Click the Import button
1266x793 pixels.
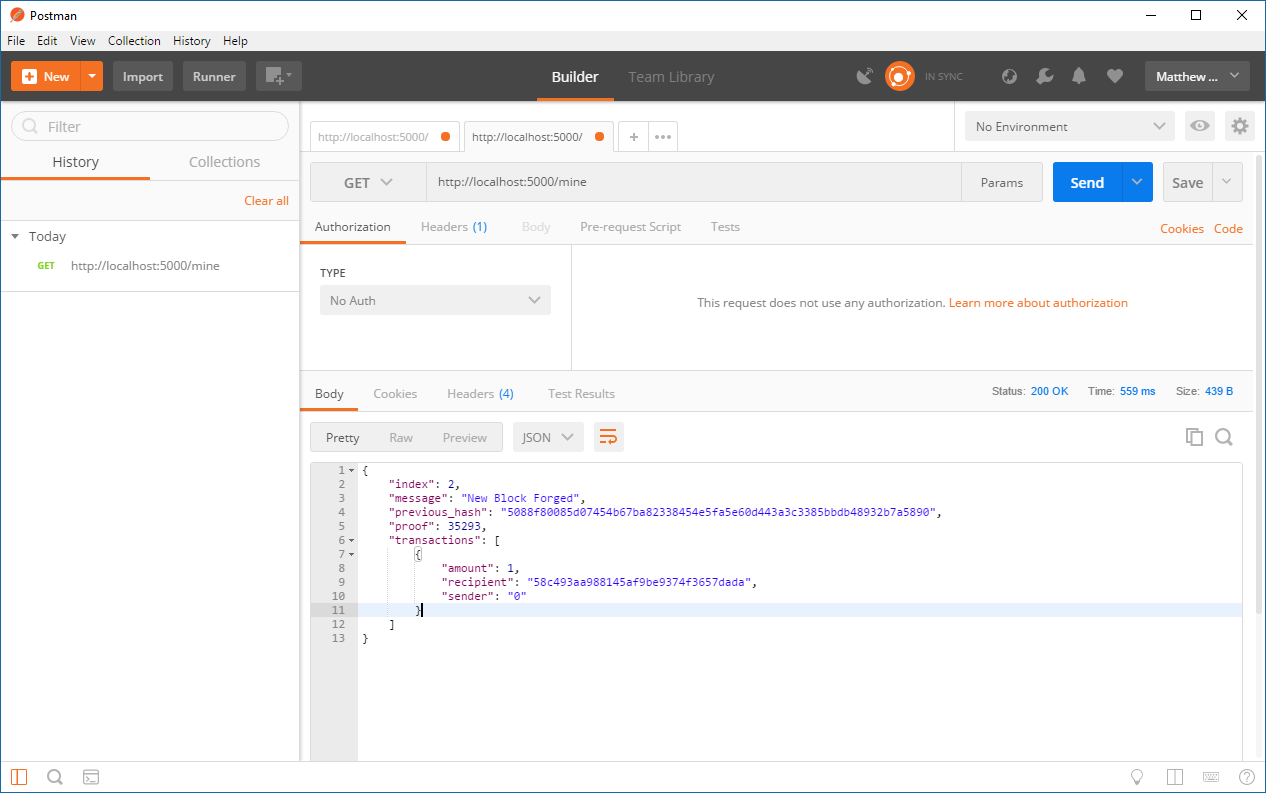coord(143,76)
